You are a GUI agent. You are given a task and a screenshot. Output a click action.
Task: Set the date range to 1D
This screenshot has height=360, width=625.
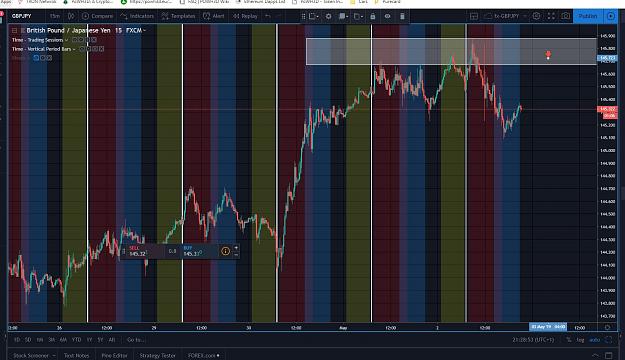tap(17, 340)
